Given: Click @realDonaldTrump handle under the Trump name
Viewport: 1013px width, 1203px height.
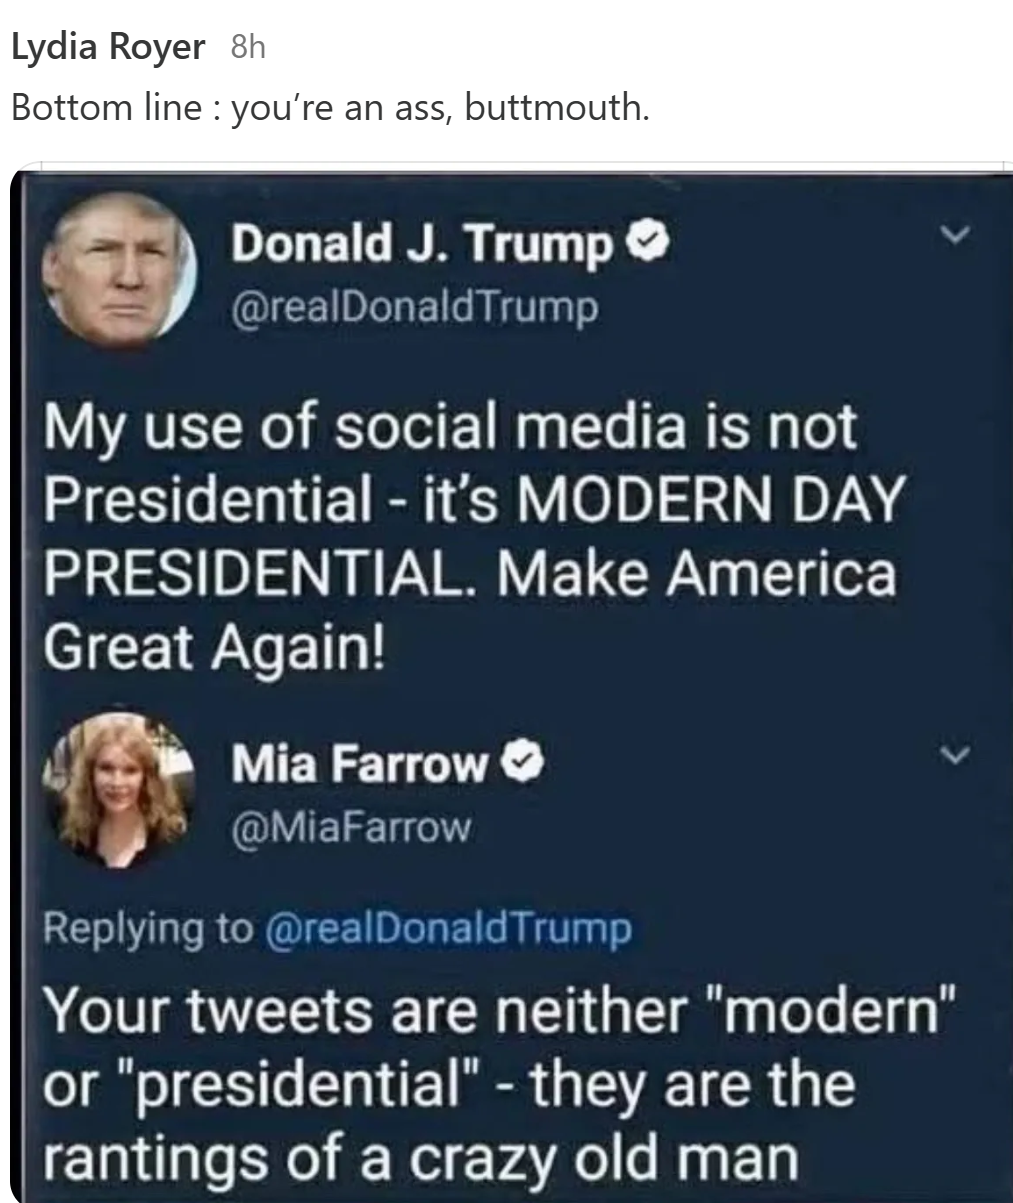Looking at the screenshot, I should tap(415, 306).
